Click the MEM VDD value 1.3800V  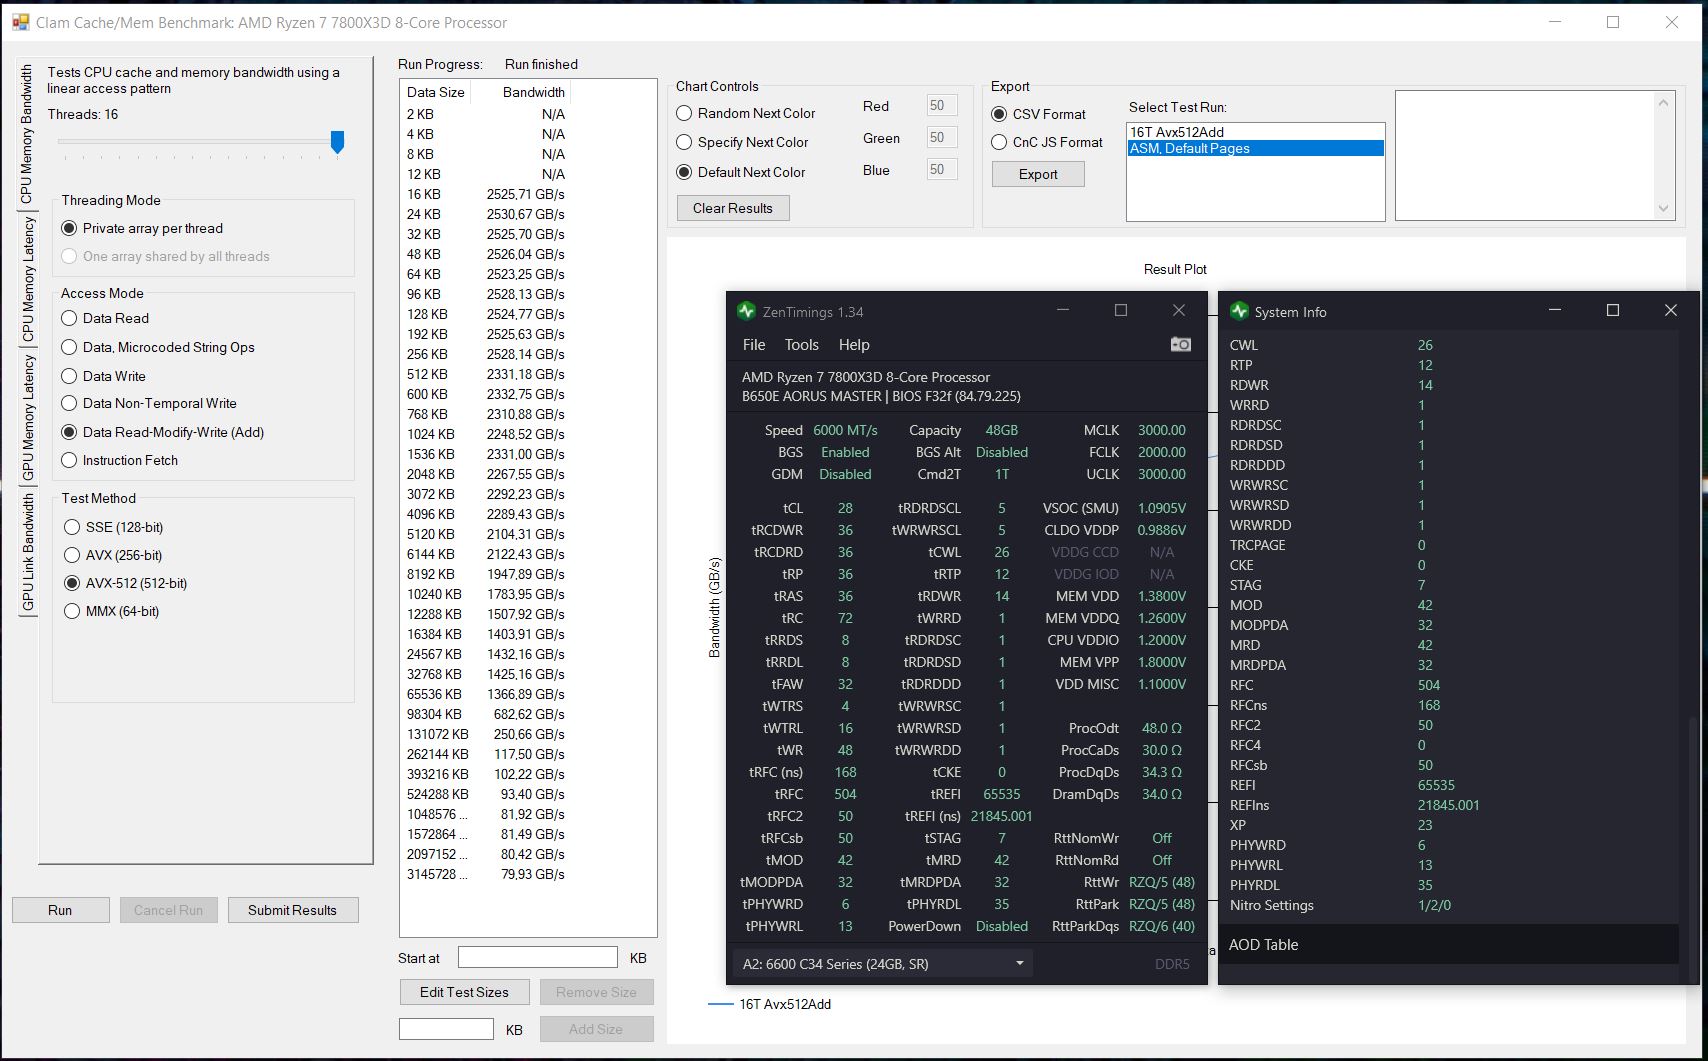point(1162,596)
